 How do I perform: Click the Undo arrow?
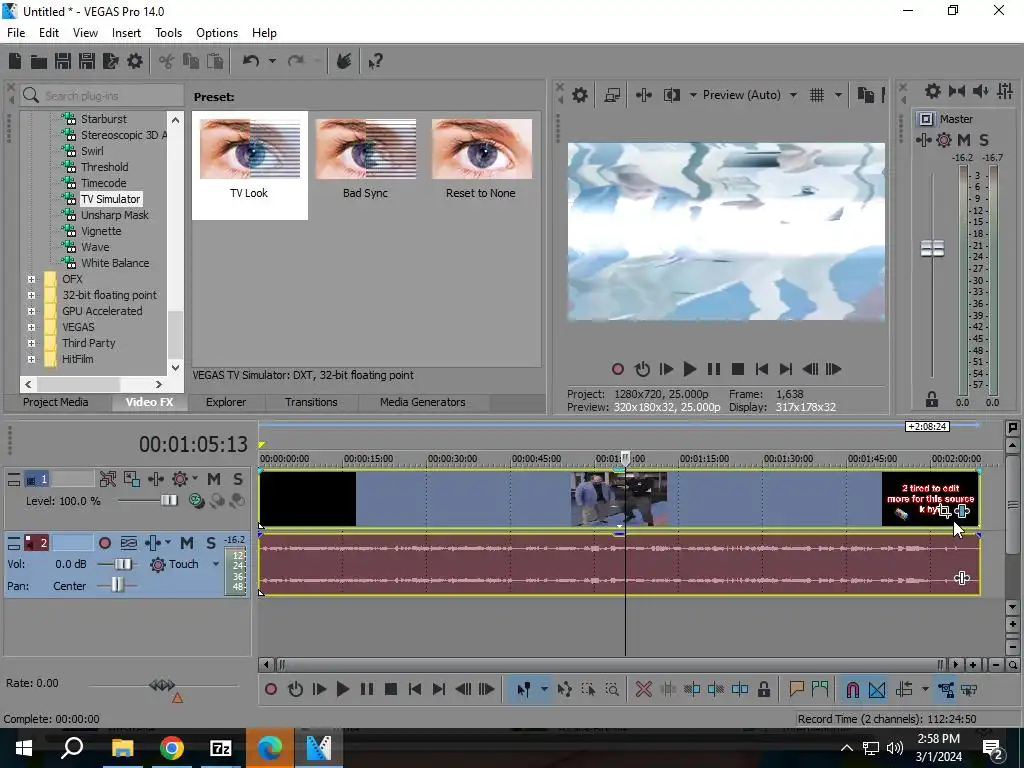point(251,61)
